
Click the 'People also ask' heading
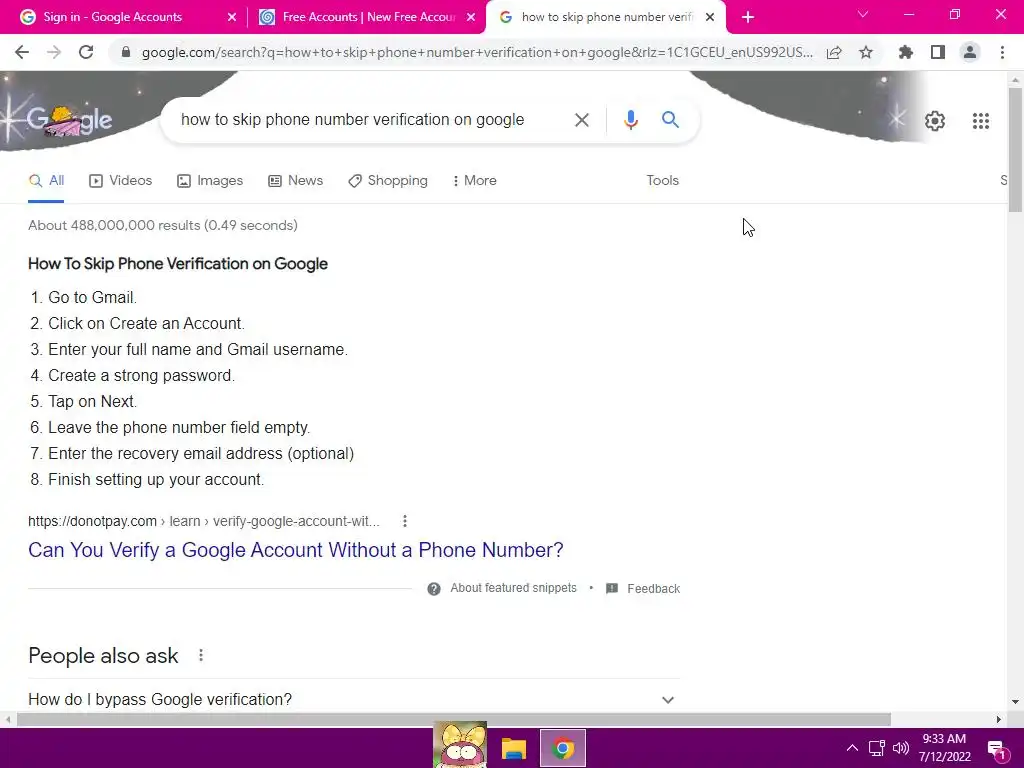(103, 656)
